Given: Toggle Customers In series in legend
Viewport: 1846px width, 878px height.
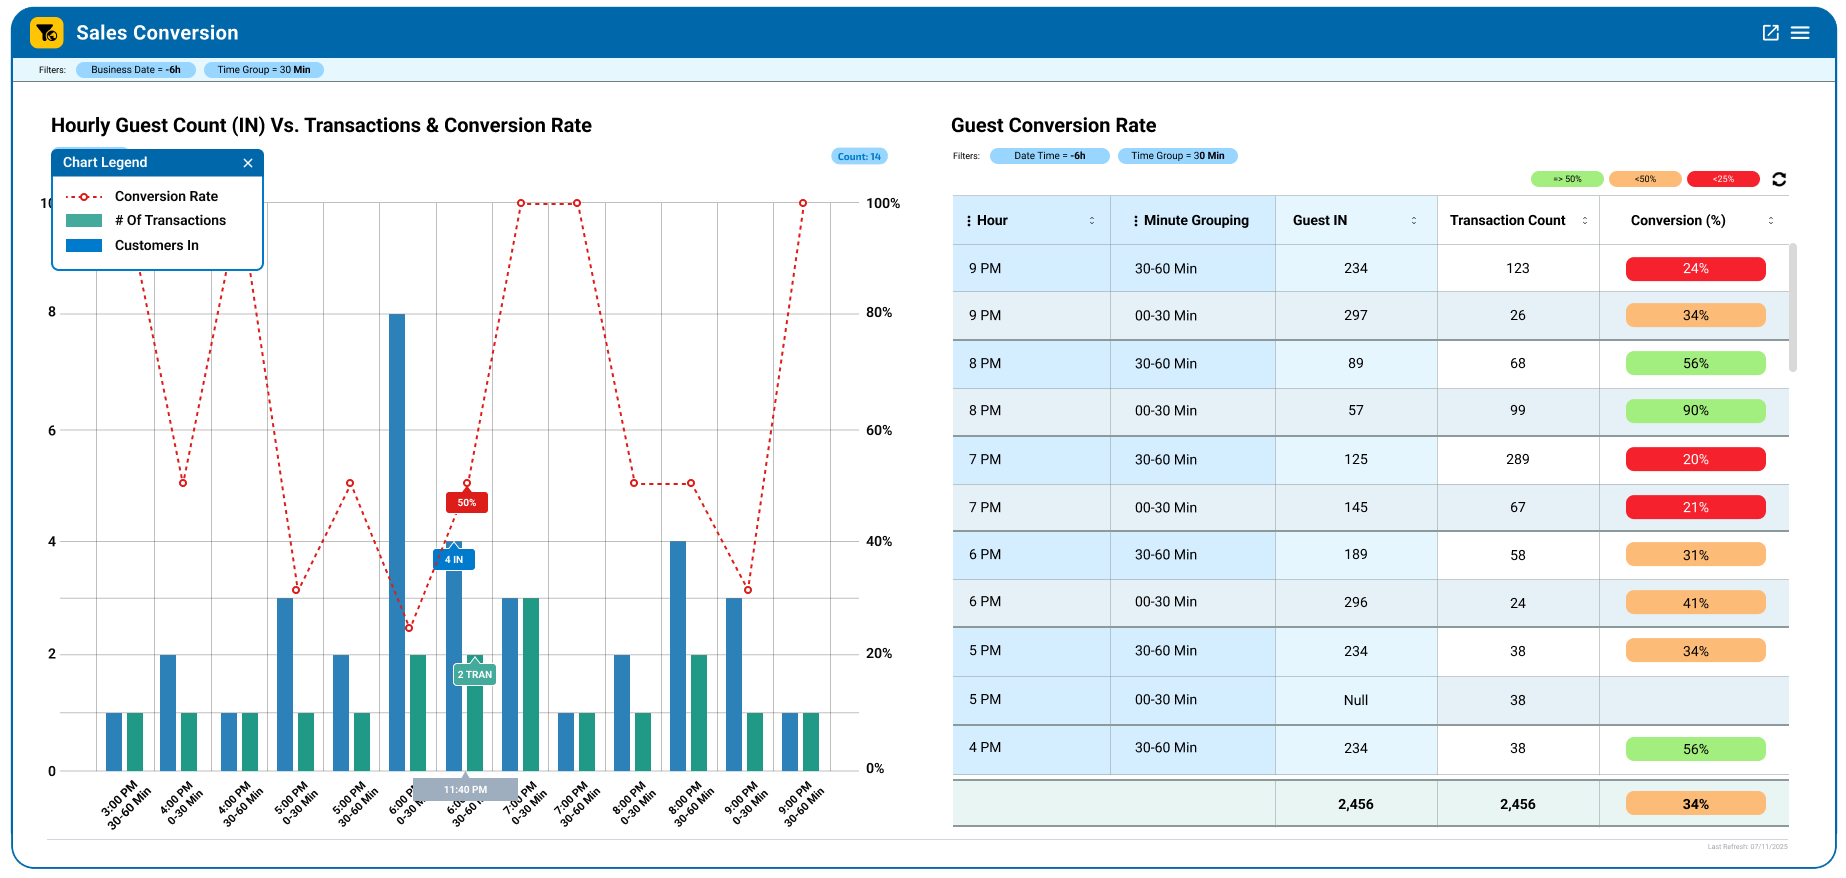Looking at the screenshot, I should coord(156,246).
